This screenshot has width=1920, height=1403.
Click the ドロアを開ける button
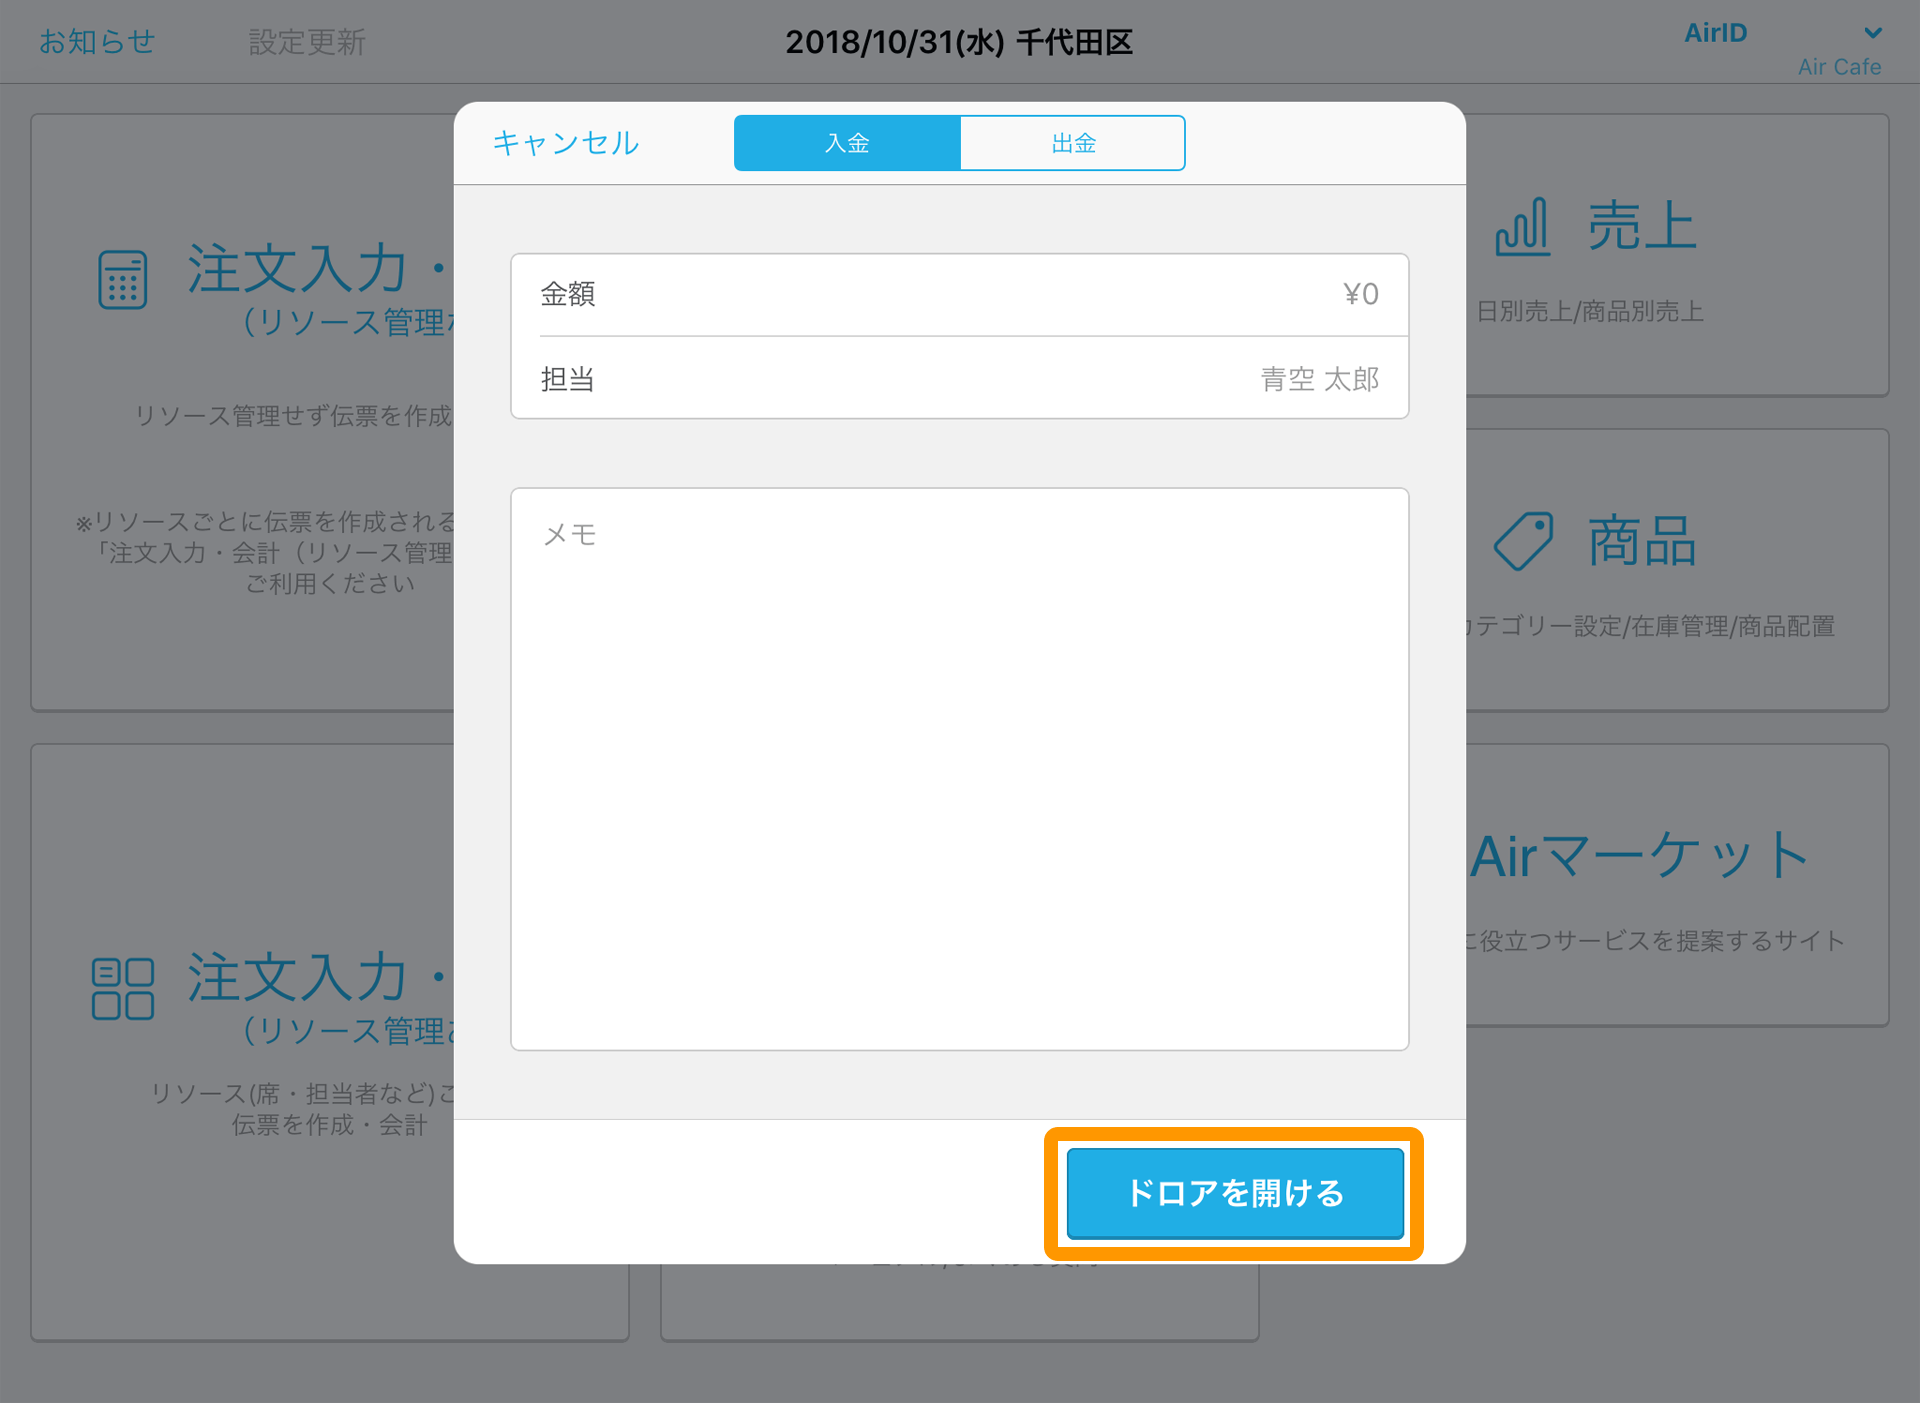coord(1235,1193)
